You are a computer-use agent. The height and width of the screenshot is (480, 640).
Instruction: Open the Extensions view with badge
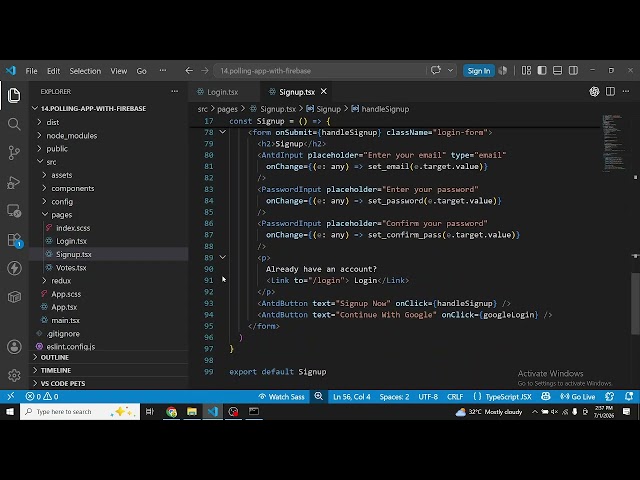coord(15,240)
